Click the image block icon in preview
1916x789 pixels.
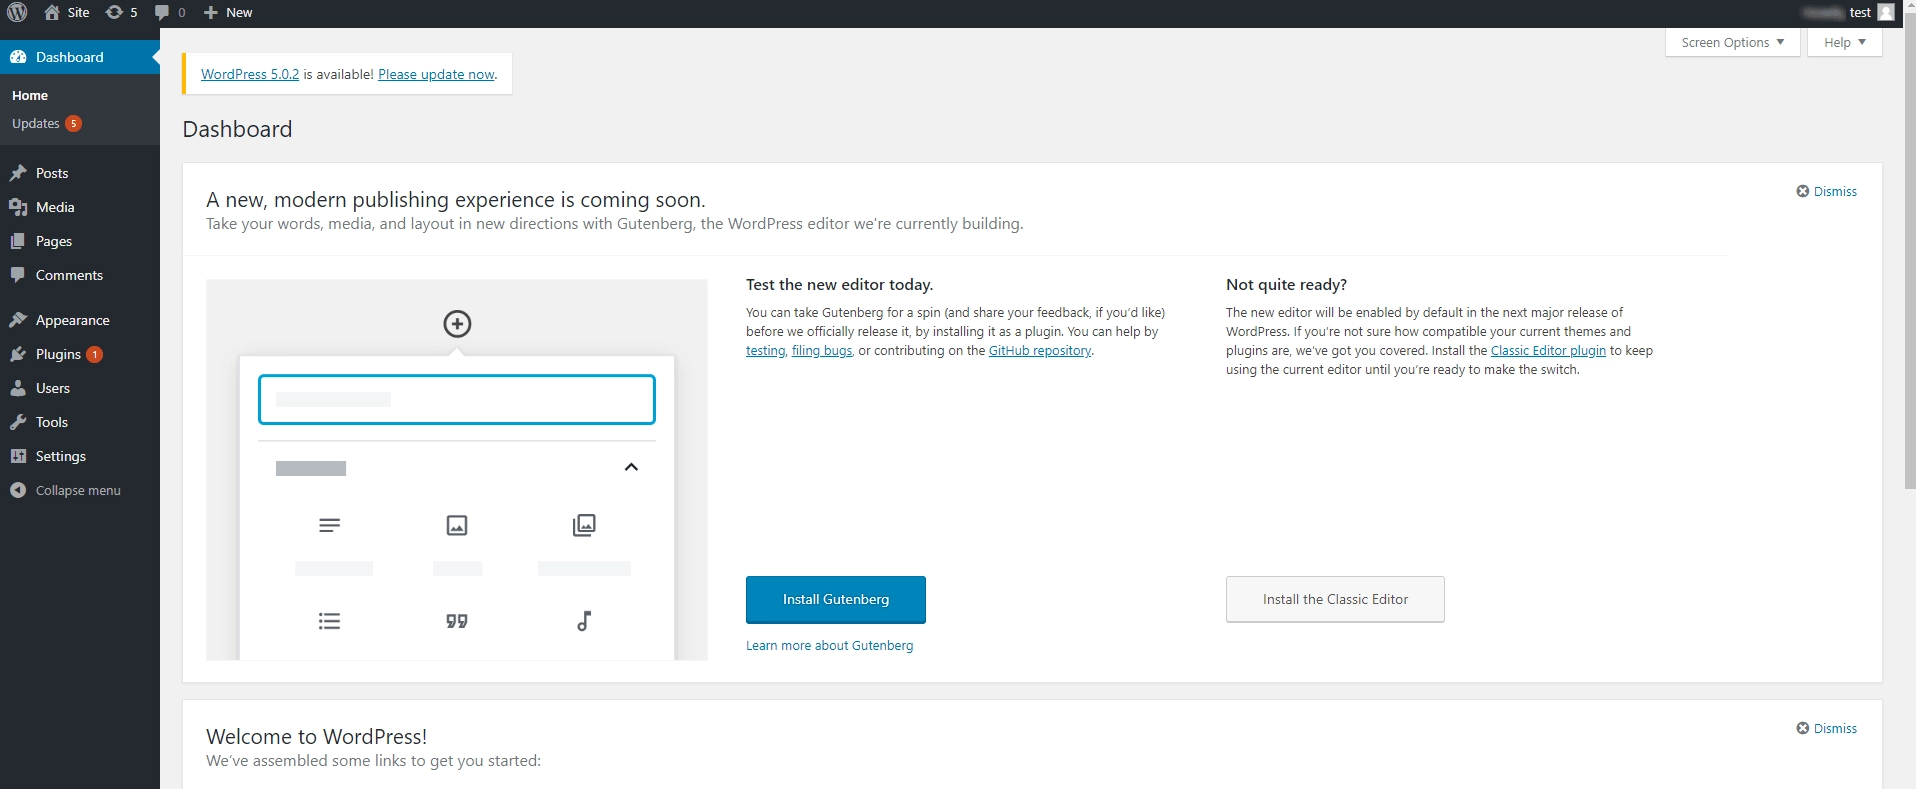coord(457,525)
